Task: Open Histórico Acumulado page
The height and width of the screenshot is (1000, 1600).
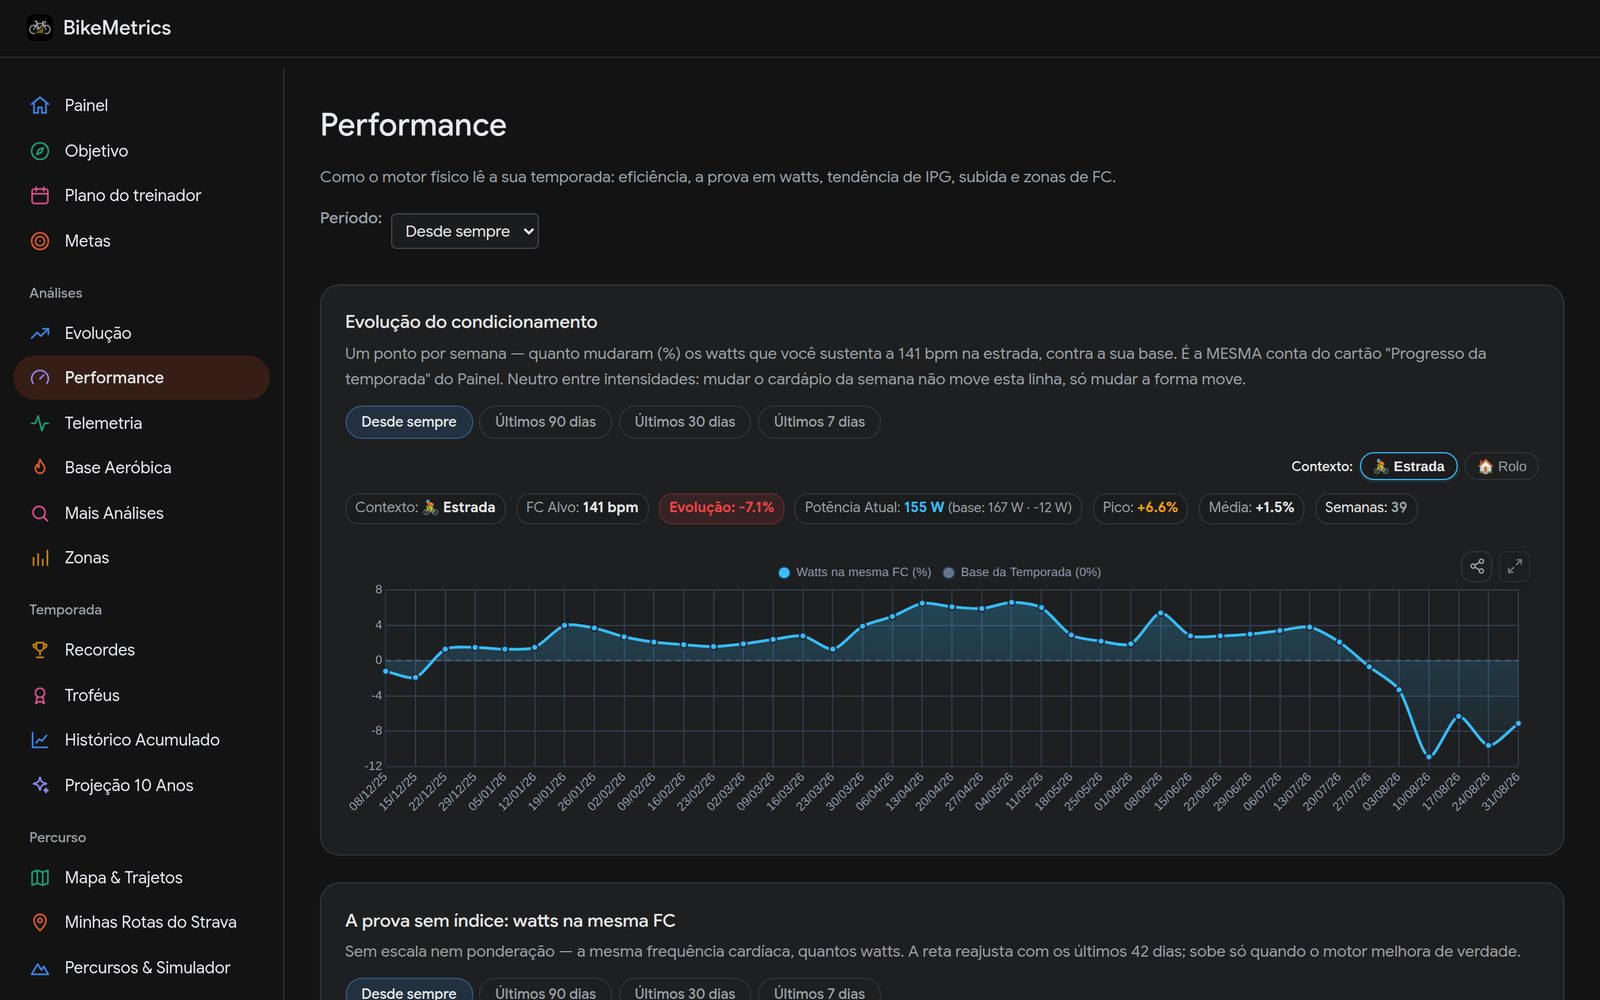Action: point(142,740)
